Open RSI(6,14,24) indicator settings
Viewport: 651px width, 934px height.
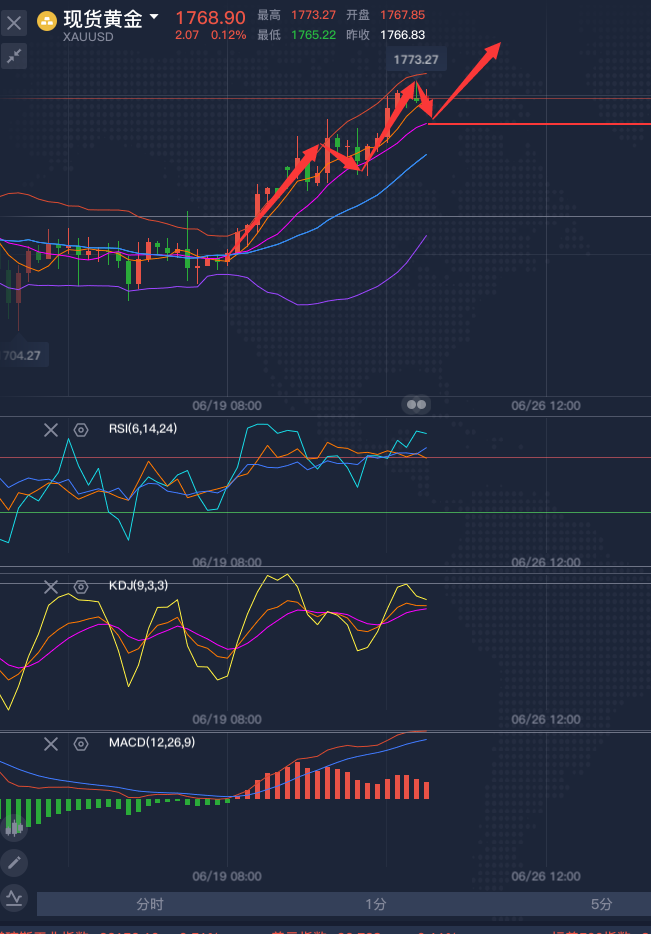coord(81,430)
